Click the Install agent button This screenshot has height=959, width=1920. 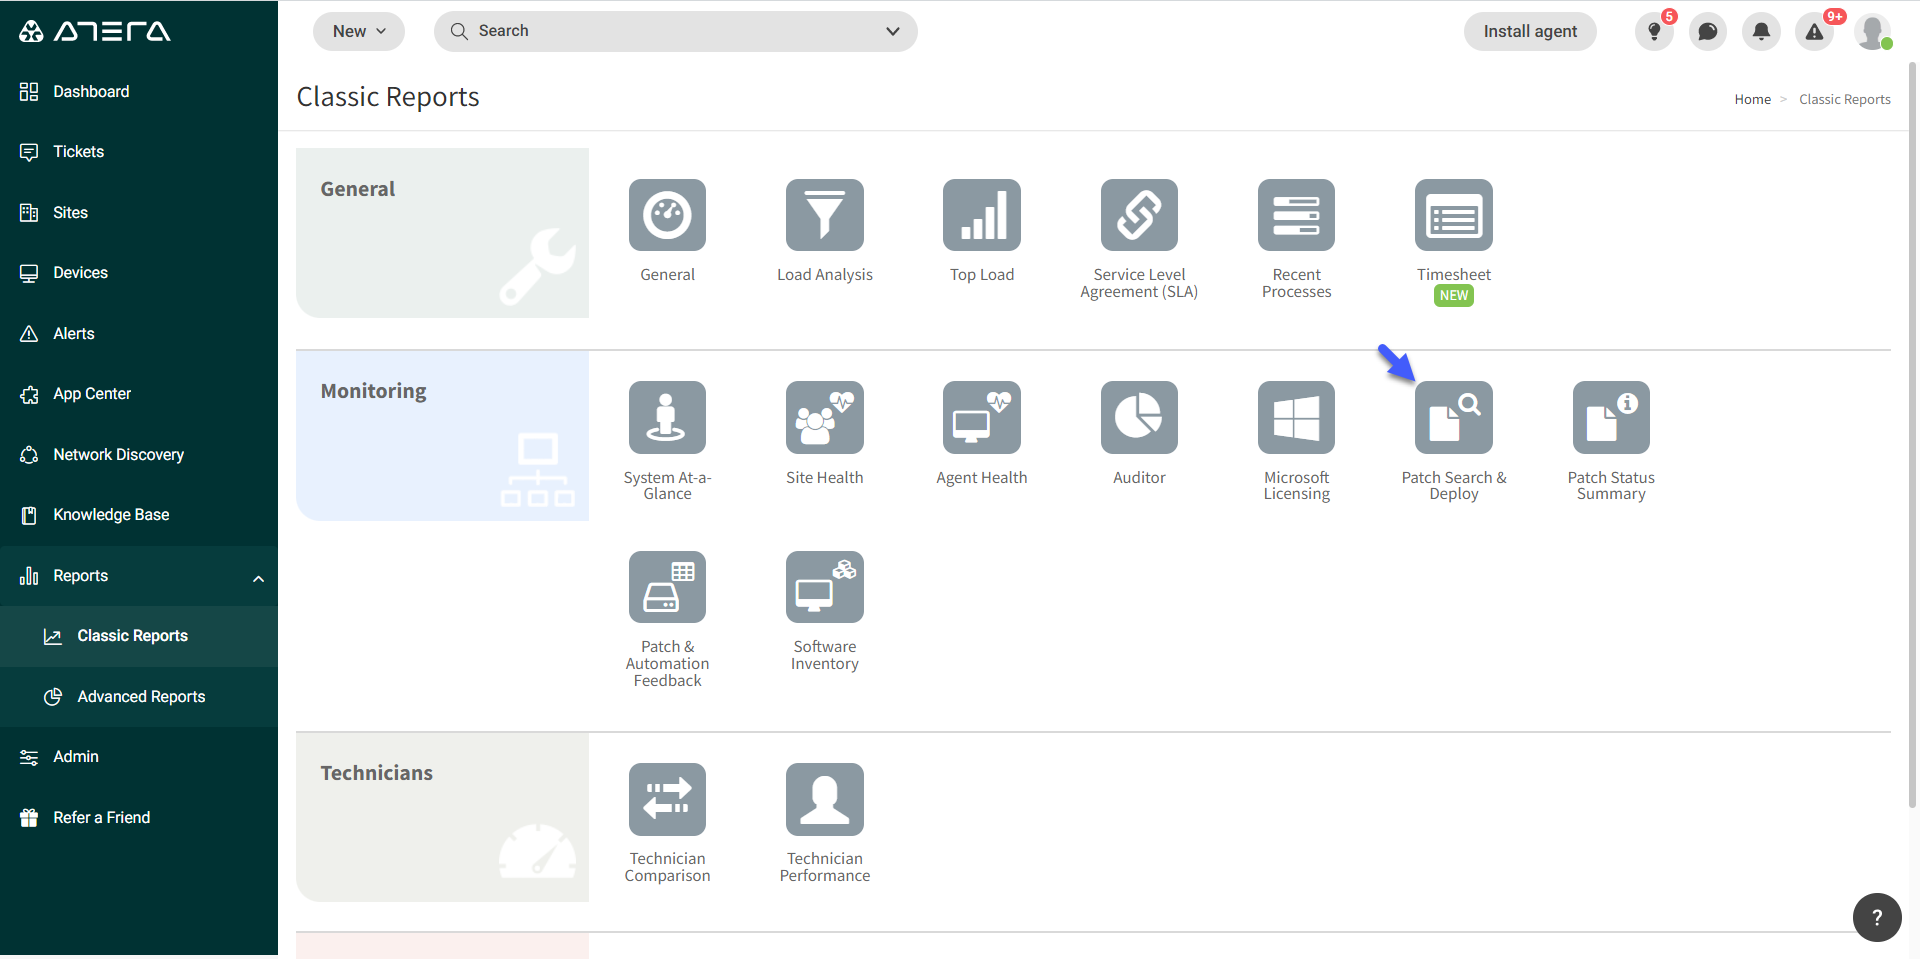pyautogui.click(x=1530, y=32)
